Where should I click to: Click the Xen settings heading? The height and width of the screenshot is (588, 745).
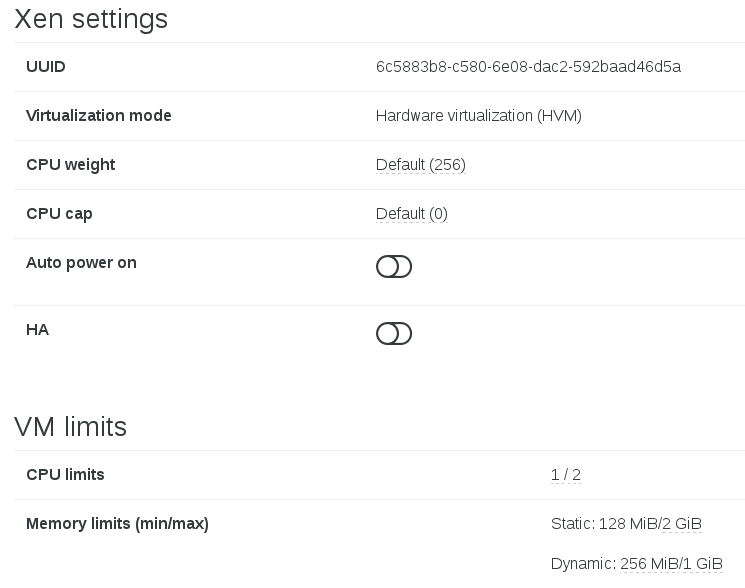pos(91,19)
